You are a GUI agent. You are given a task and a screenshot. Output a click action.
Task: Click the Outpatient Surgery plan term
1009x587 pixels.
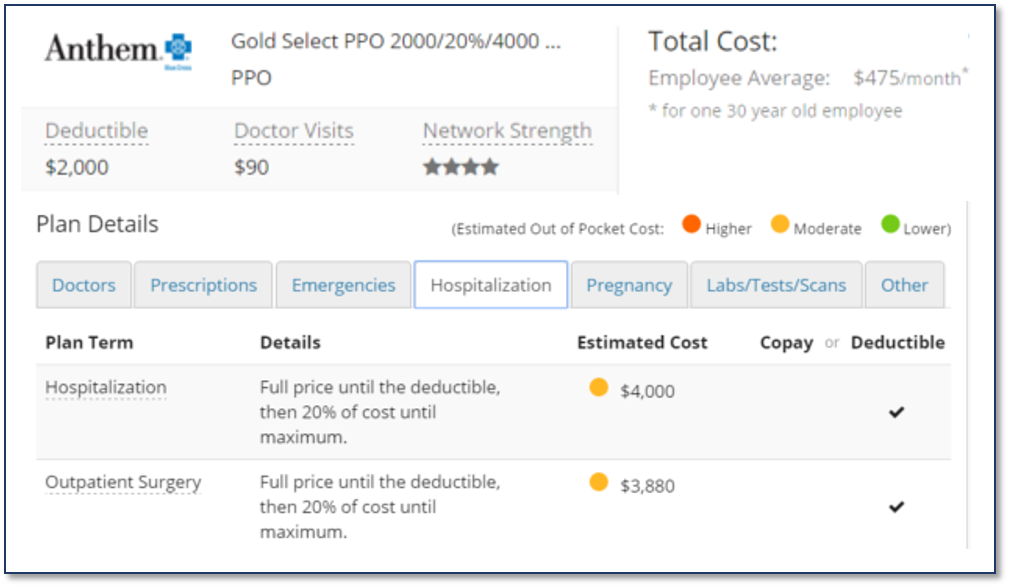[123, 482]
